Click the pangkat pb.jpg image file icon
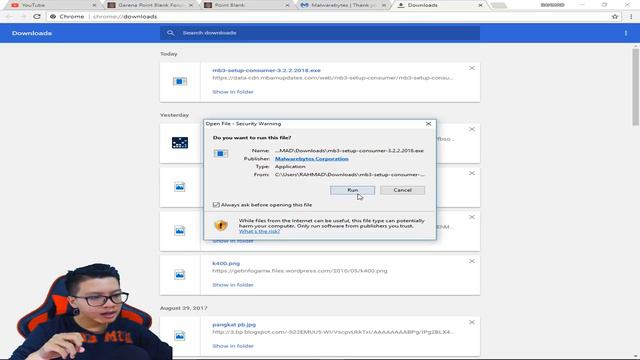Viewport: 640px width, 360px height. pyautogui.click(x=180, y=336)
